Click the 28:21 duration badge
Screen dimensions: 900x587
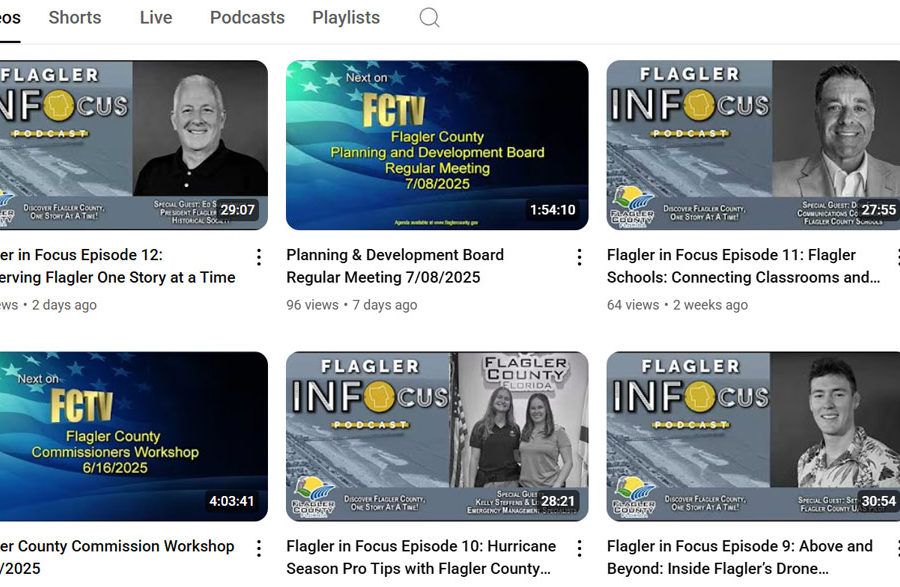558,502
